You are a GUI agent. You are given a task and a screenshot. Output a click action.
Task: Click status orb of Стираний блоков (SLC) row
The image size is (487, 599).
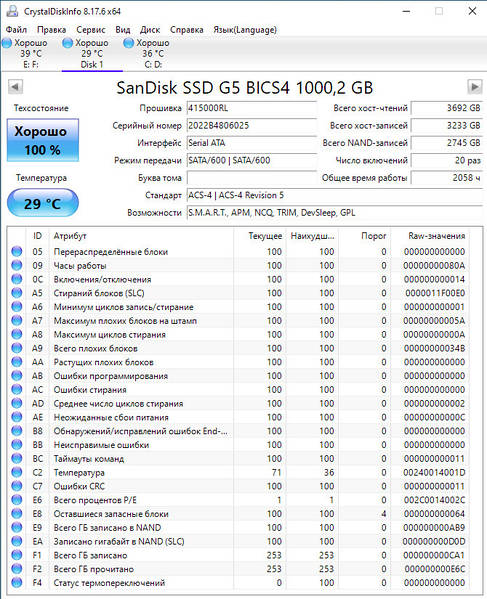point(17,293)
